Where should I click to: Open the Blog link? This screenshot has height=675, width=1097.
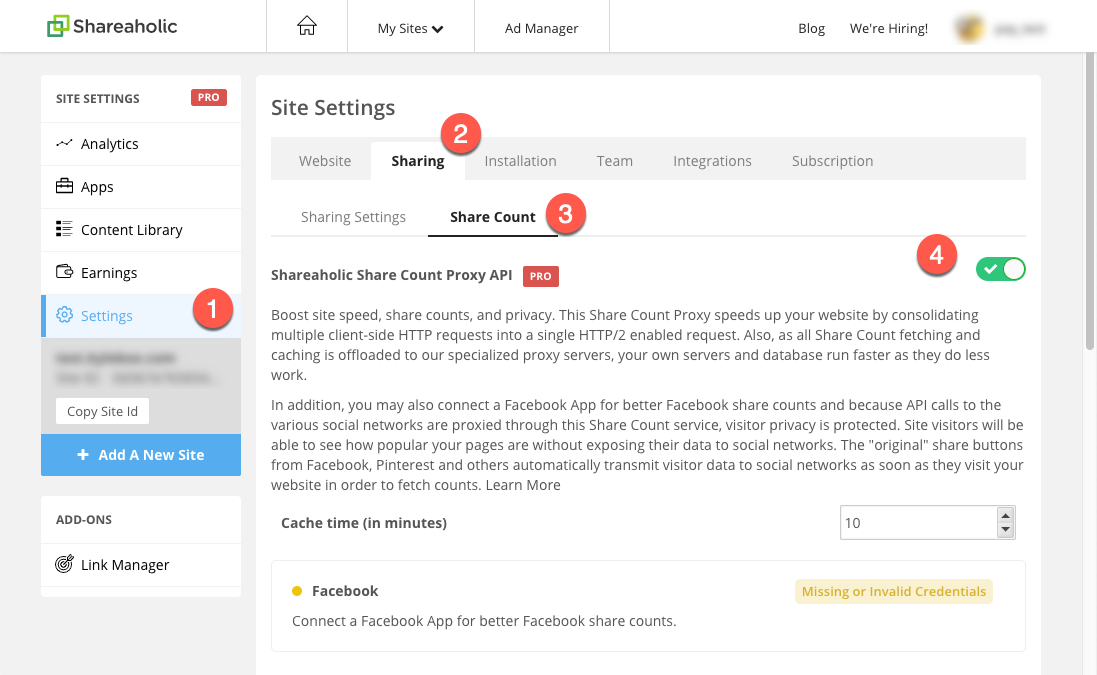point(812,29)
